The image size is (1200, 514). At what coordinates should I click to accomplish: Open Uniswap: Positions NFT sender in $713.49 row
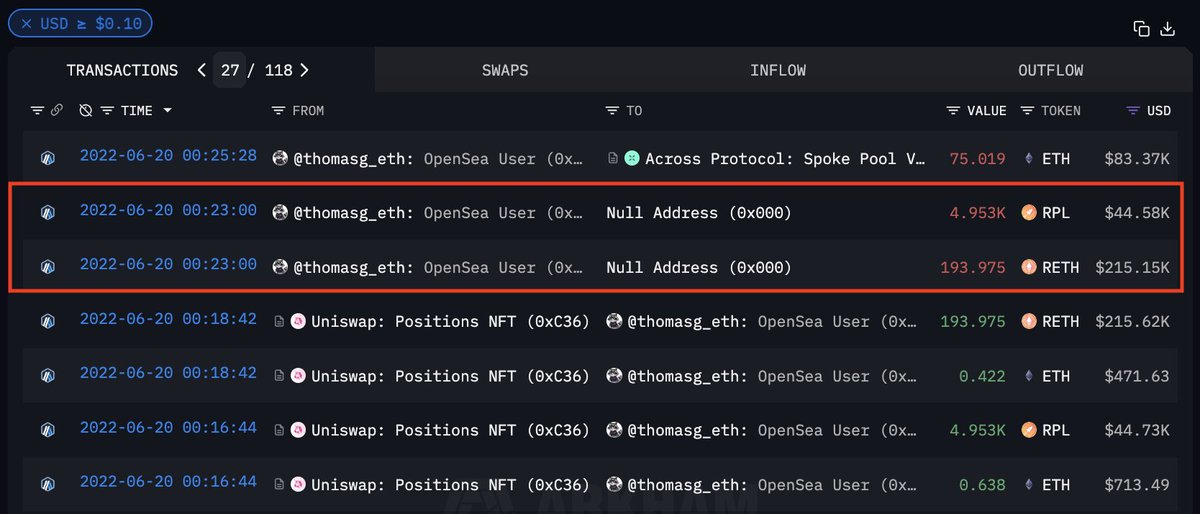pyautogui.click(x=450, y=484)
